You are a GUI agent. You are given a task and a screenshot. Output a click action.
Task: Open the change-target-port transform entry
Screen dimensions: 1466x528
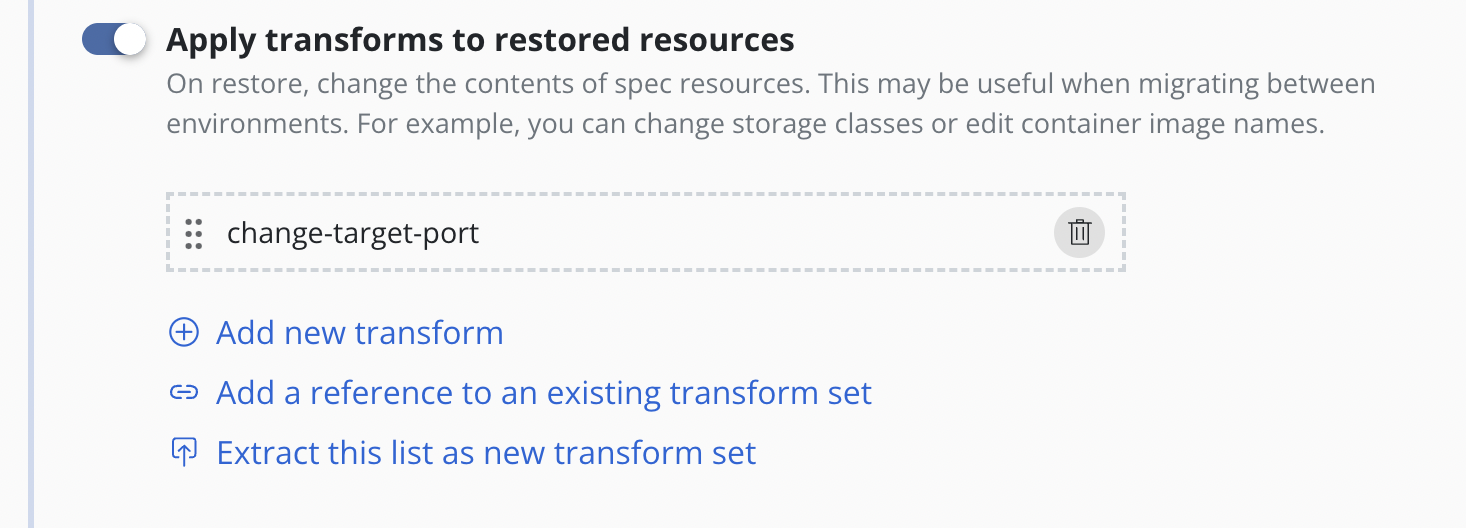tap(353, 233)
